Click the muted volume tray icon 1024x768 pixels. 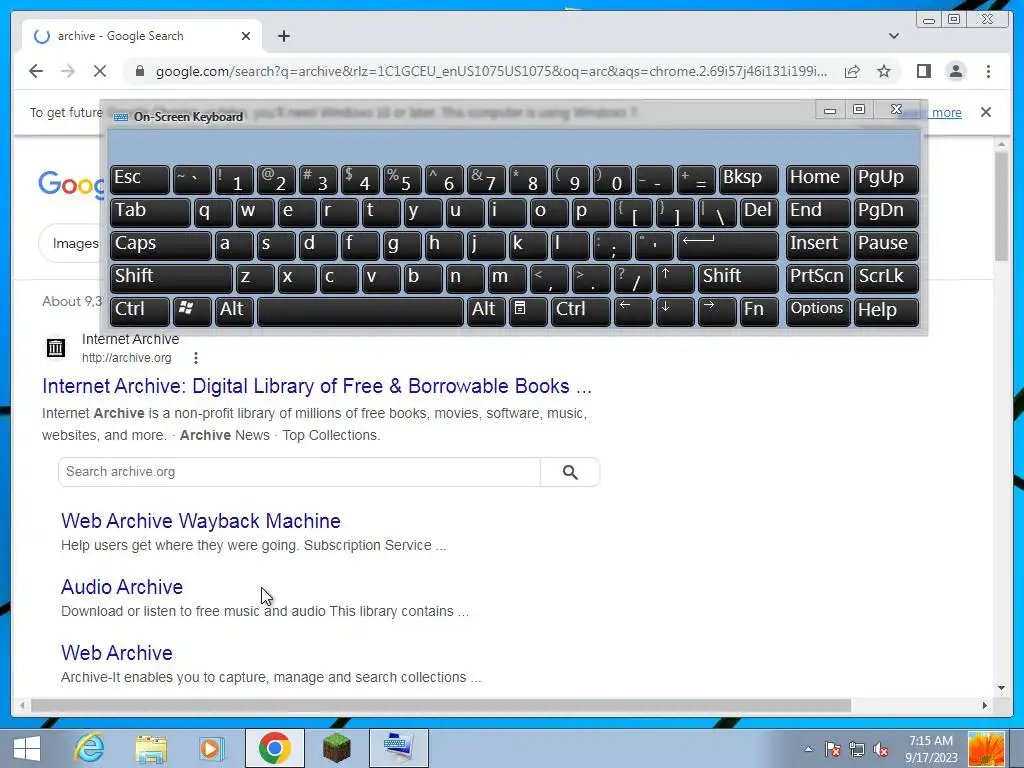(882, 749)
